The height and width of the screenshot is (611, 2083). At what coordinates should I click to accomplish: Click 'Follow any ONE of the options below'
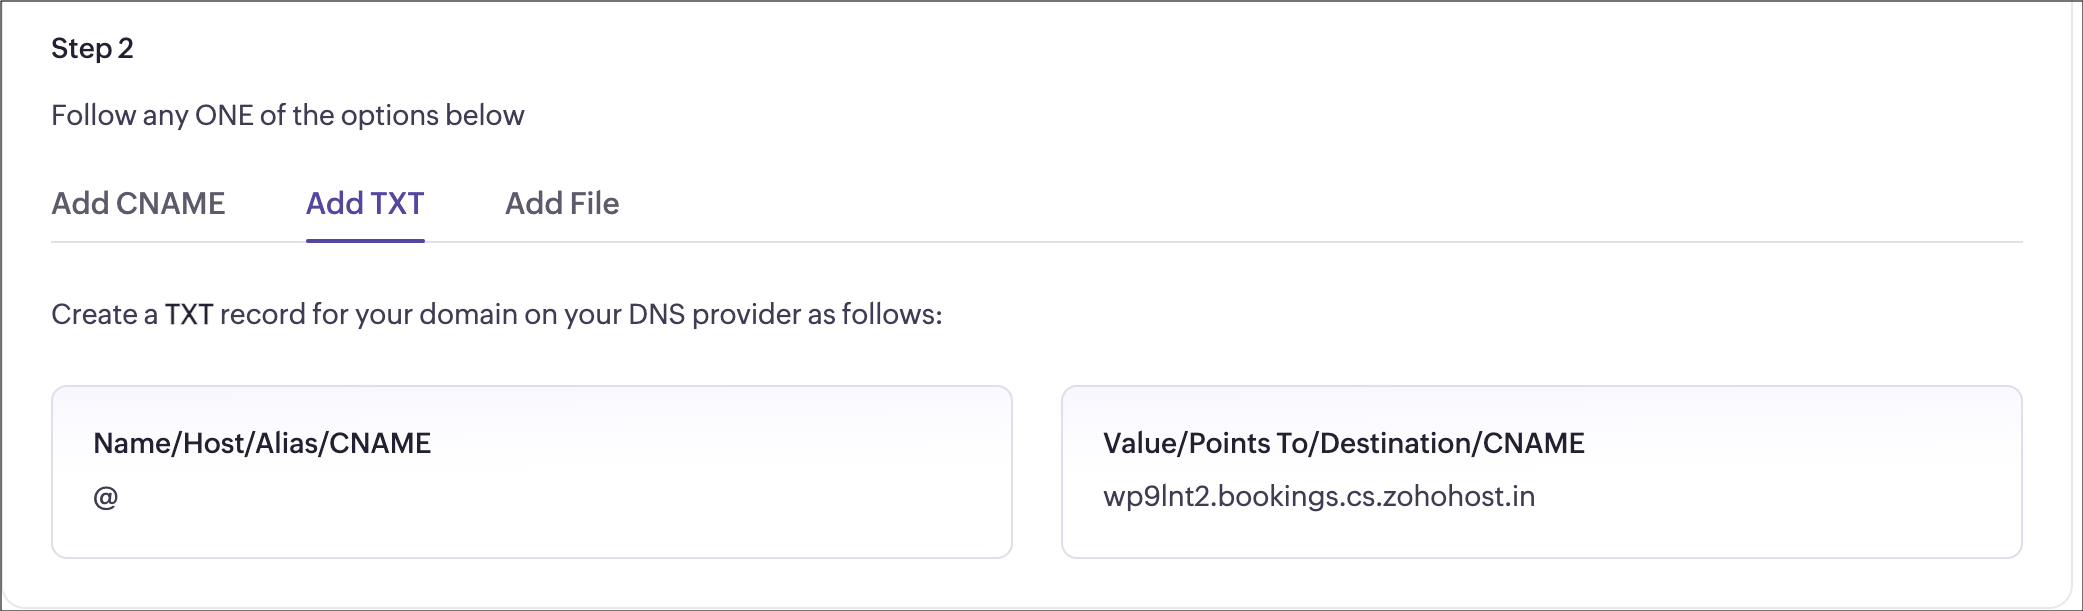288,115
